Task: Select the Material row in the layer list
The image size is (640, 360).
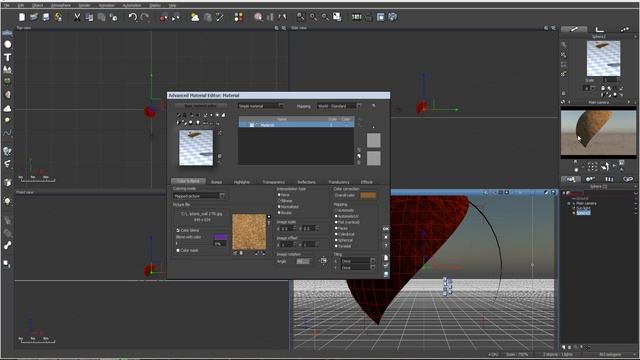Action: [x=296, y=125]
